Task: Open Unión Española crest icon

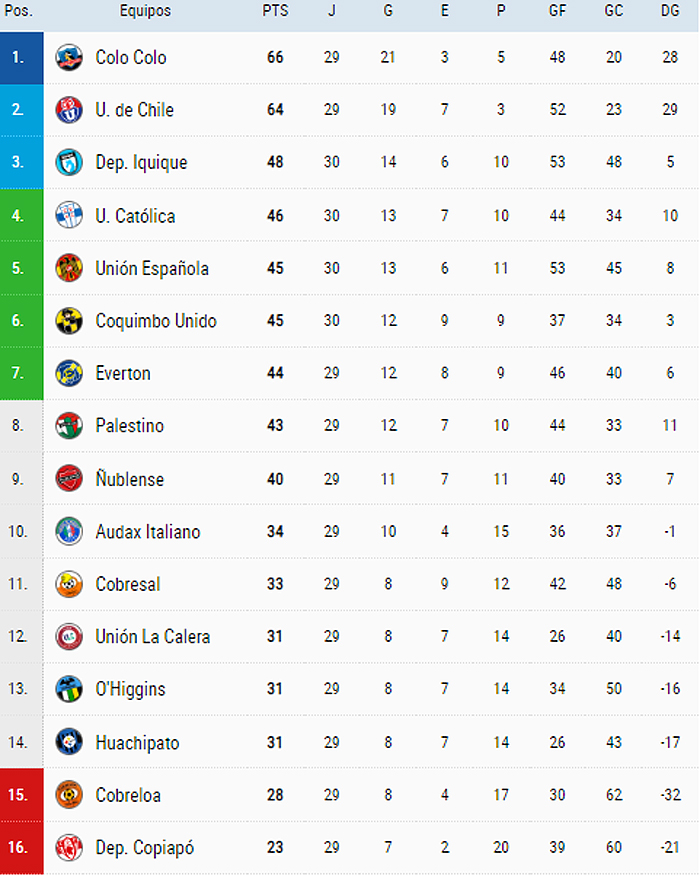Action: click(x=69, y=268)
